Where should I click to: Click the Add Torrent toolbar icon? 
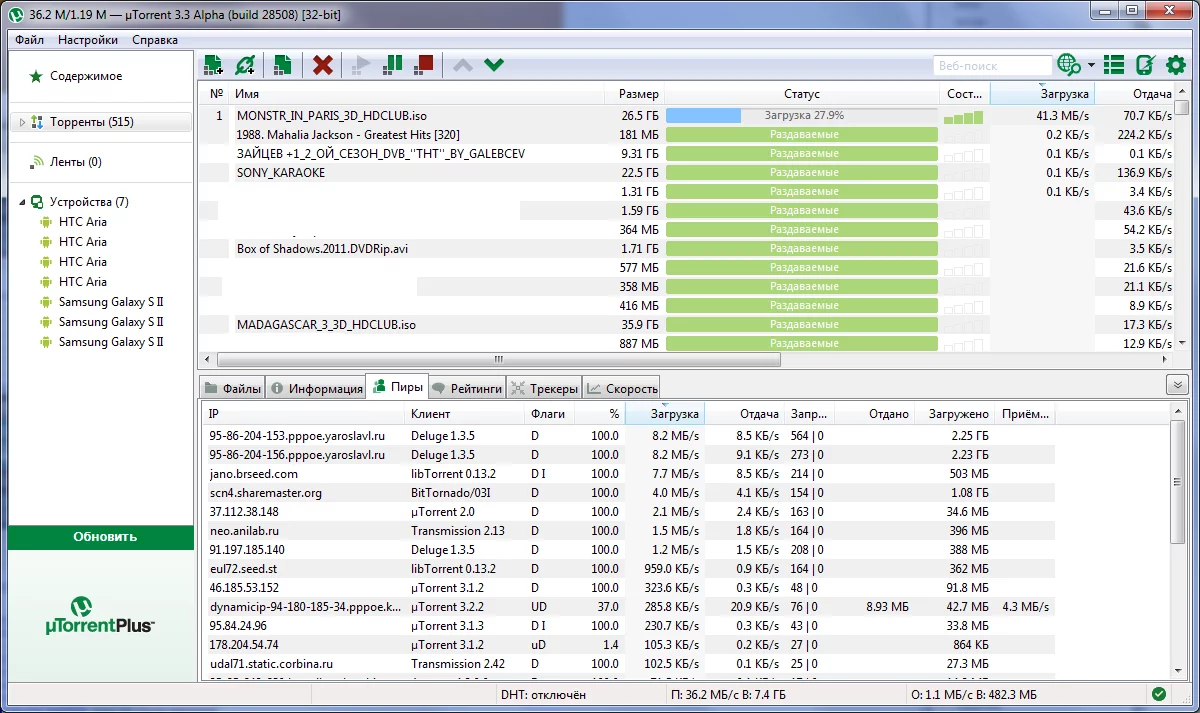point(213,65)
